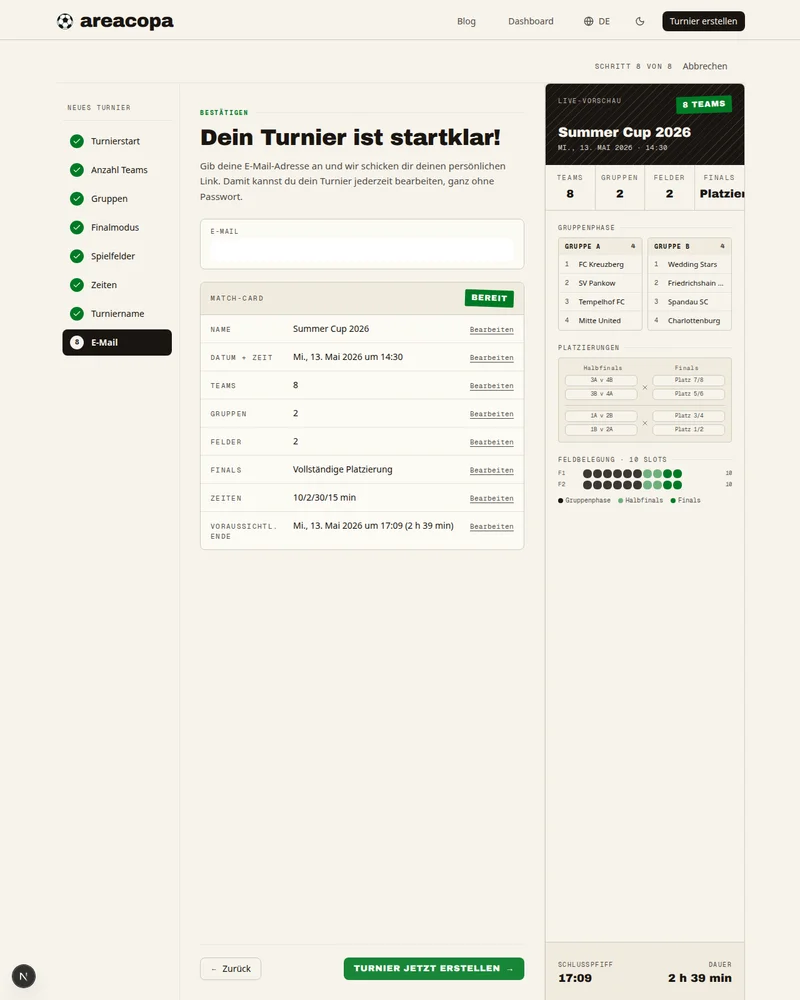Screen dimensions: 800x1000
Task: Focus the E-Mail input field
Action: coord(362,250)
